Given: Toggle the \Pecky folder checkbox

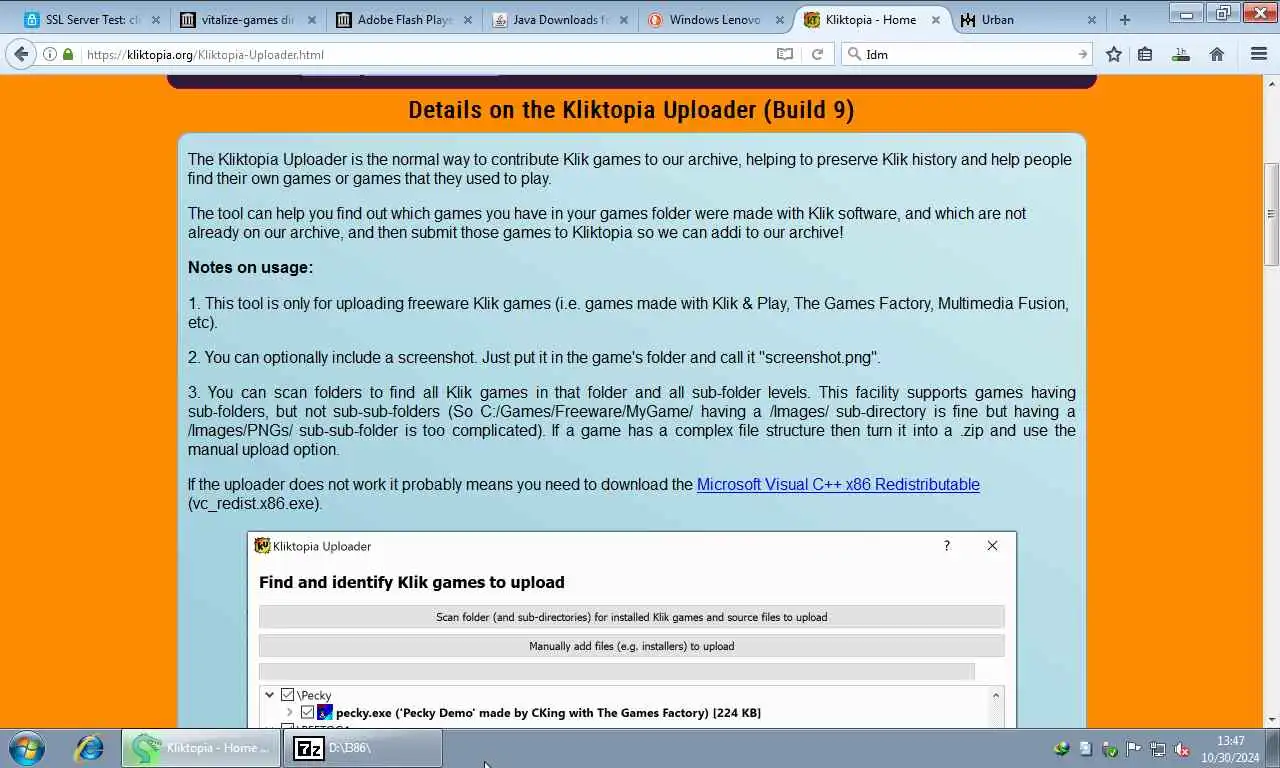Looking at the screenshot, I should pyautogui.click(x=288, y=695).
